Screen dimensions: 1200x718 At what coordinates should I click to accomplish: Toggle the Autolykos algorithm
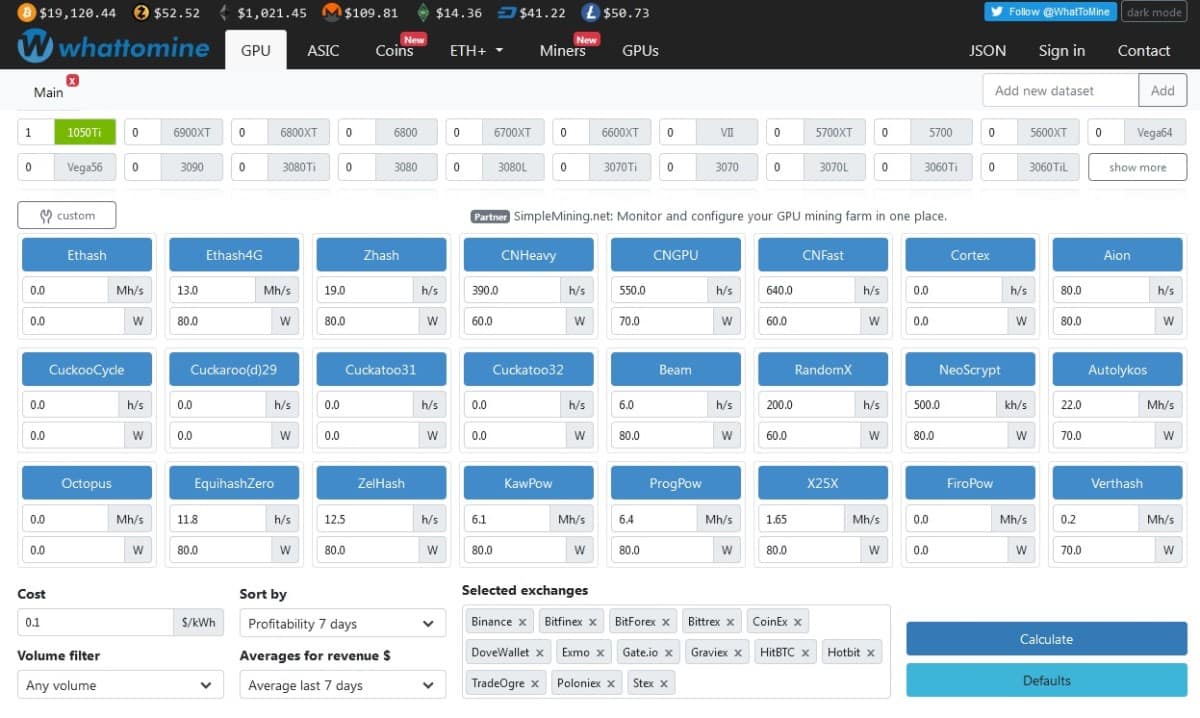1117,370
